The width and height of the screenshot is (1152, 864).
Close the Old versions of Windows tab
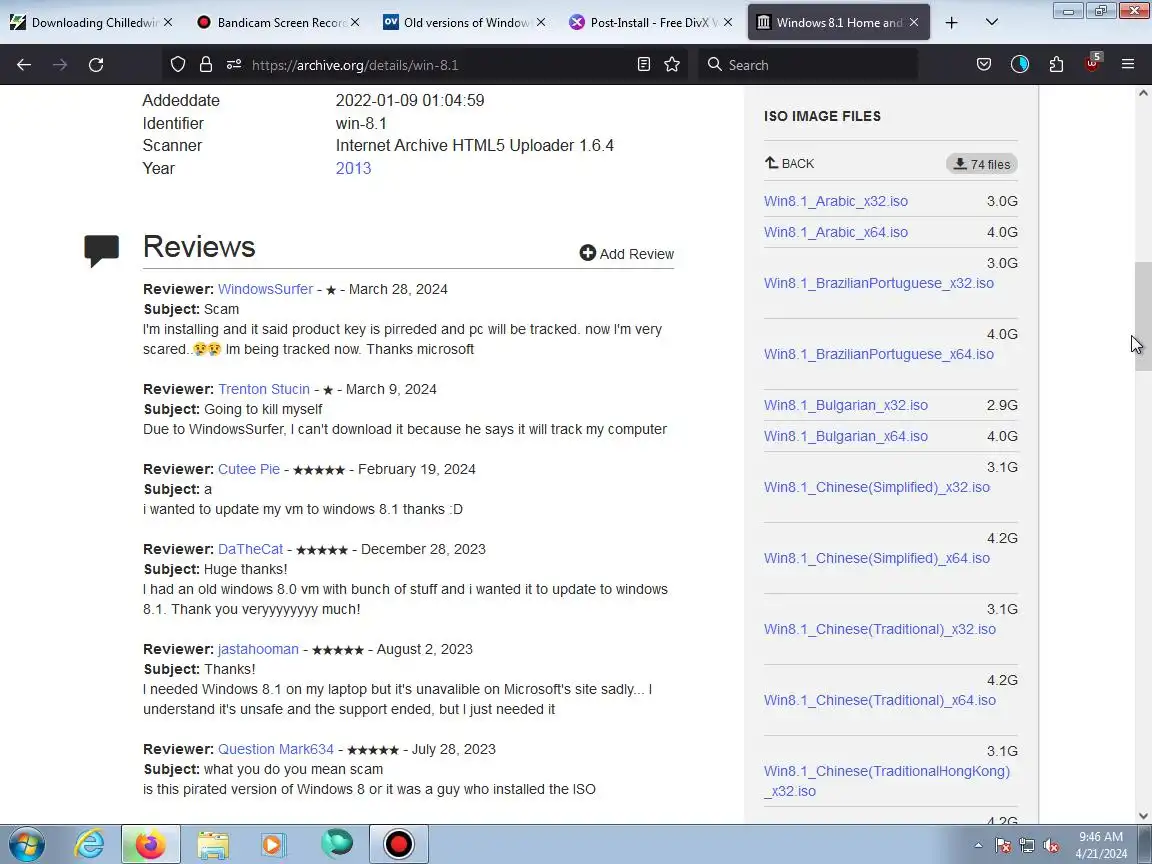541,22
